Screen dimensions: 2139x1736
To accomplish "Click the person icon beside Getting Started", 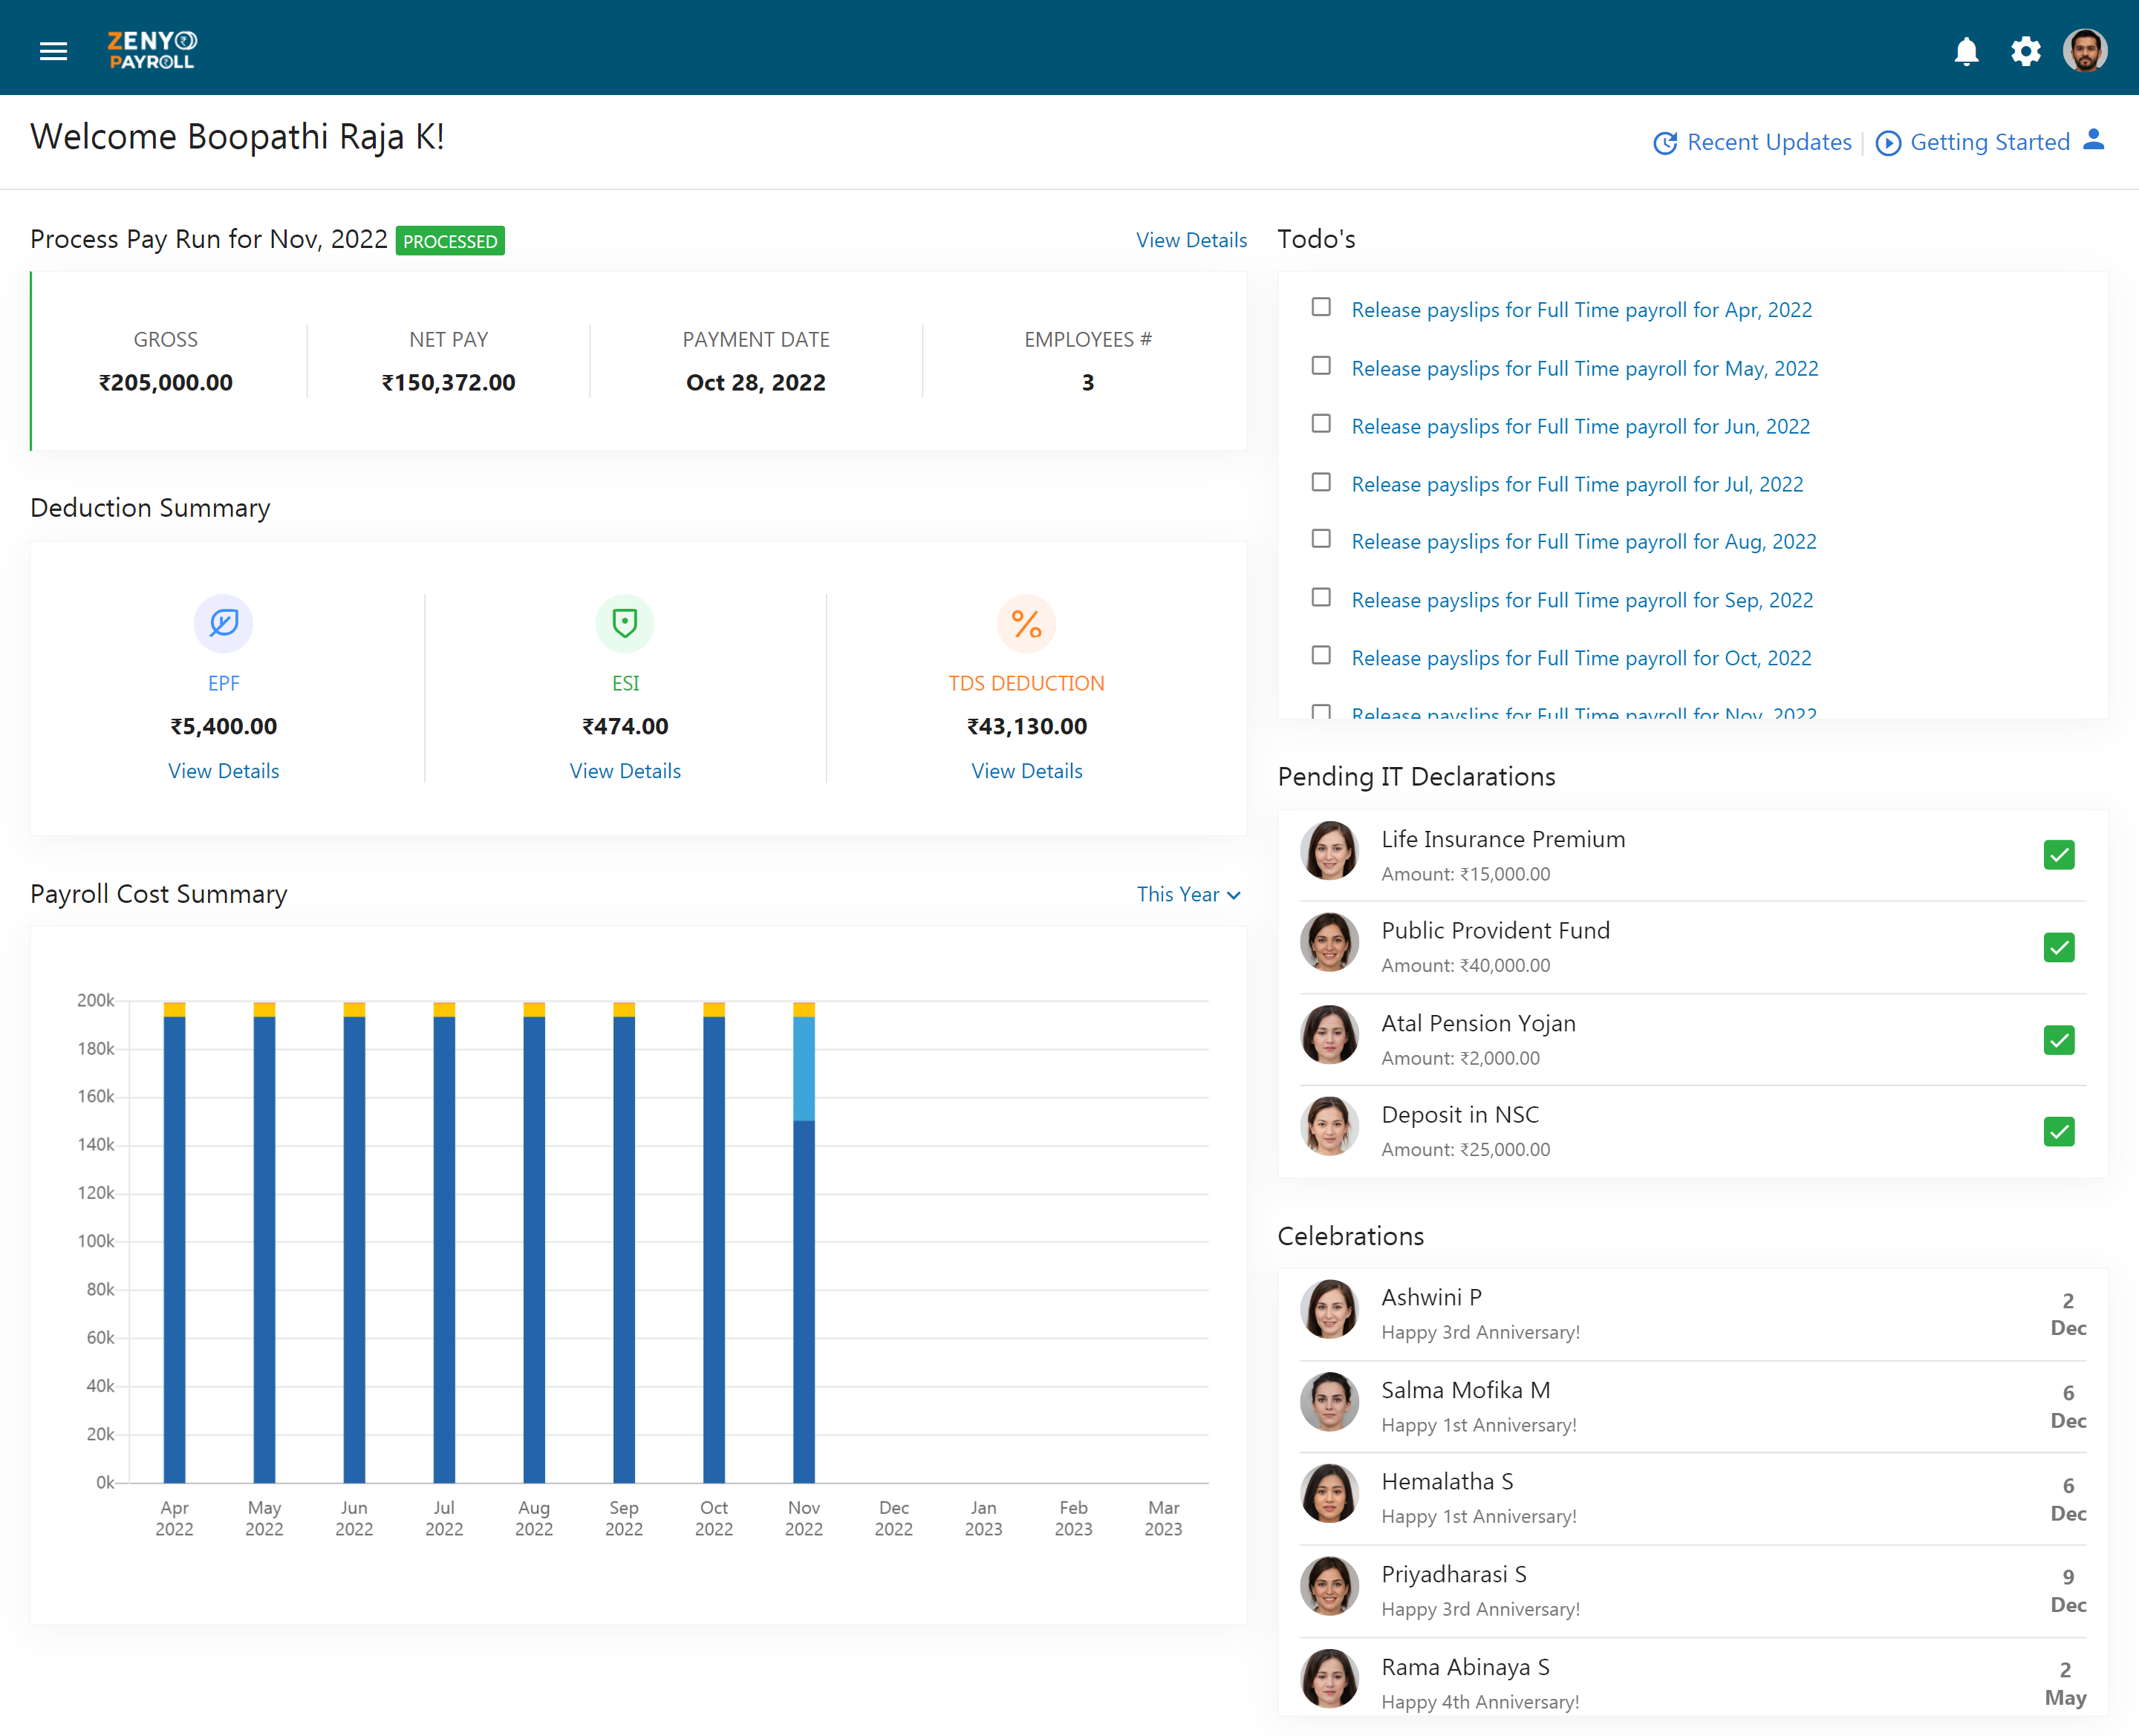I will pos(2093,140).
